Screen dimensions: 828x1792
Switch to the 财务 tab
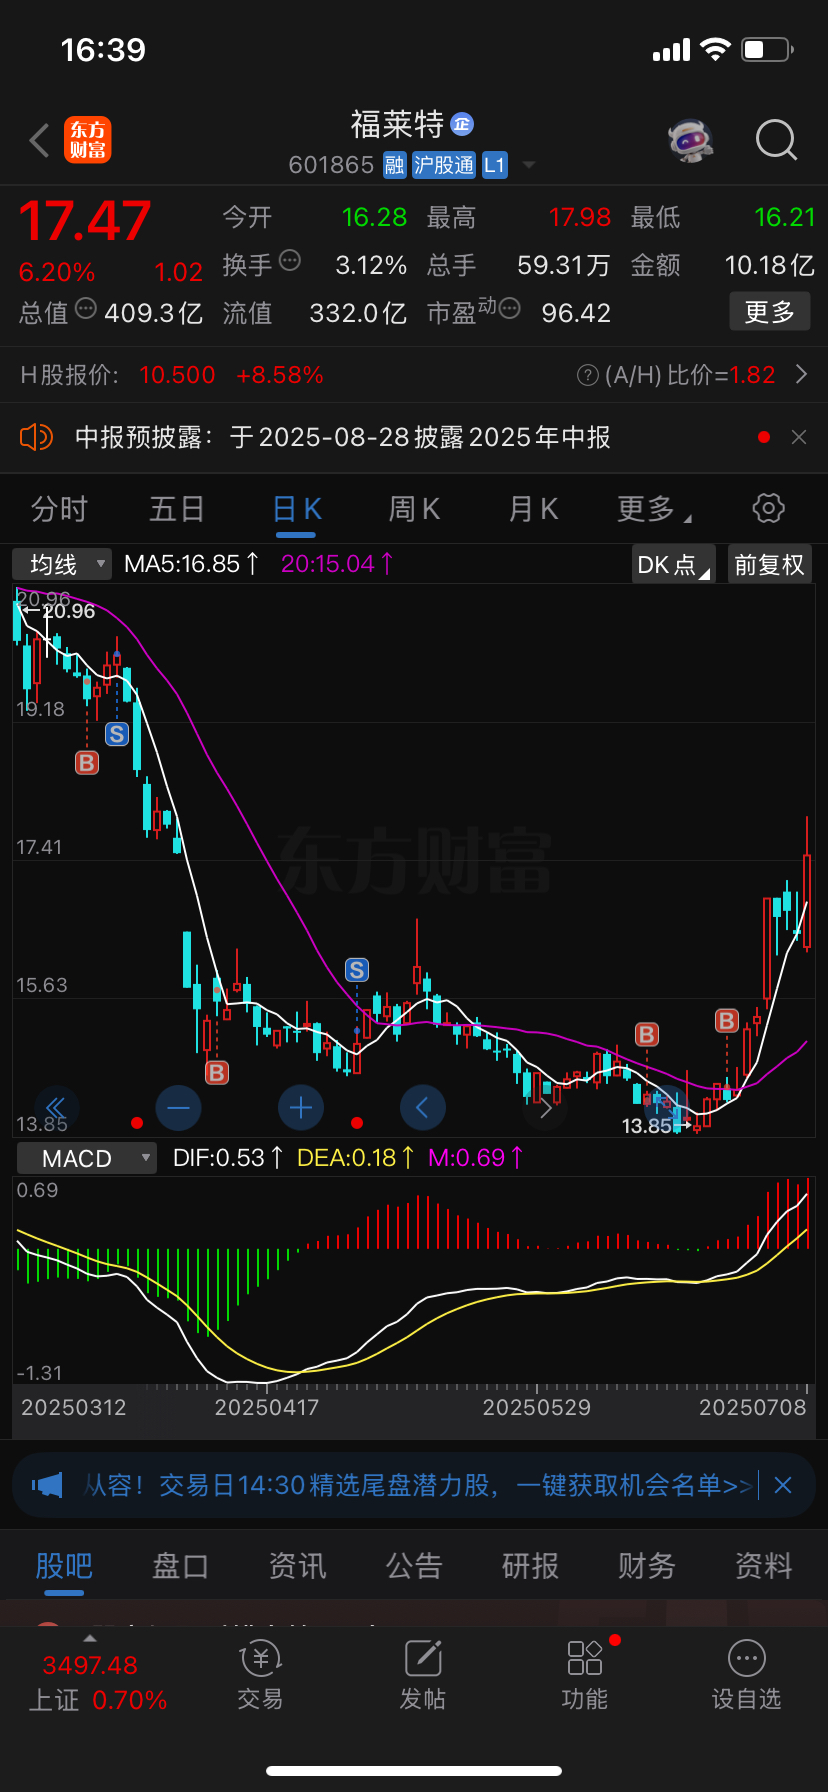pyautogui.click(x=647, y=1566)
